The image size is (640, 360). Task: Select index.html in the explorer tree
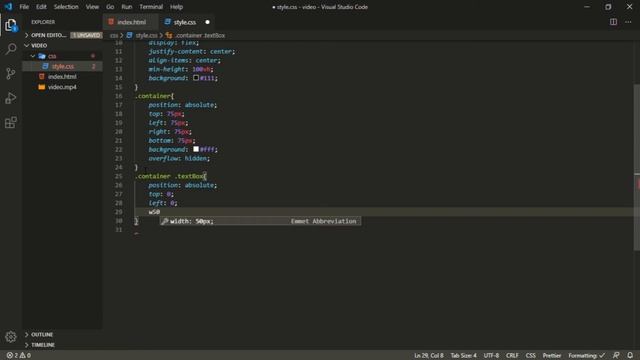[62, 76]
